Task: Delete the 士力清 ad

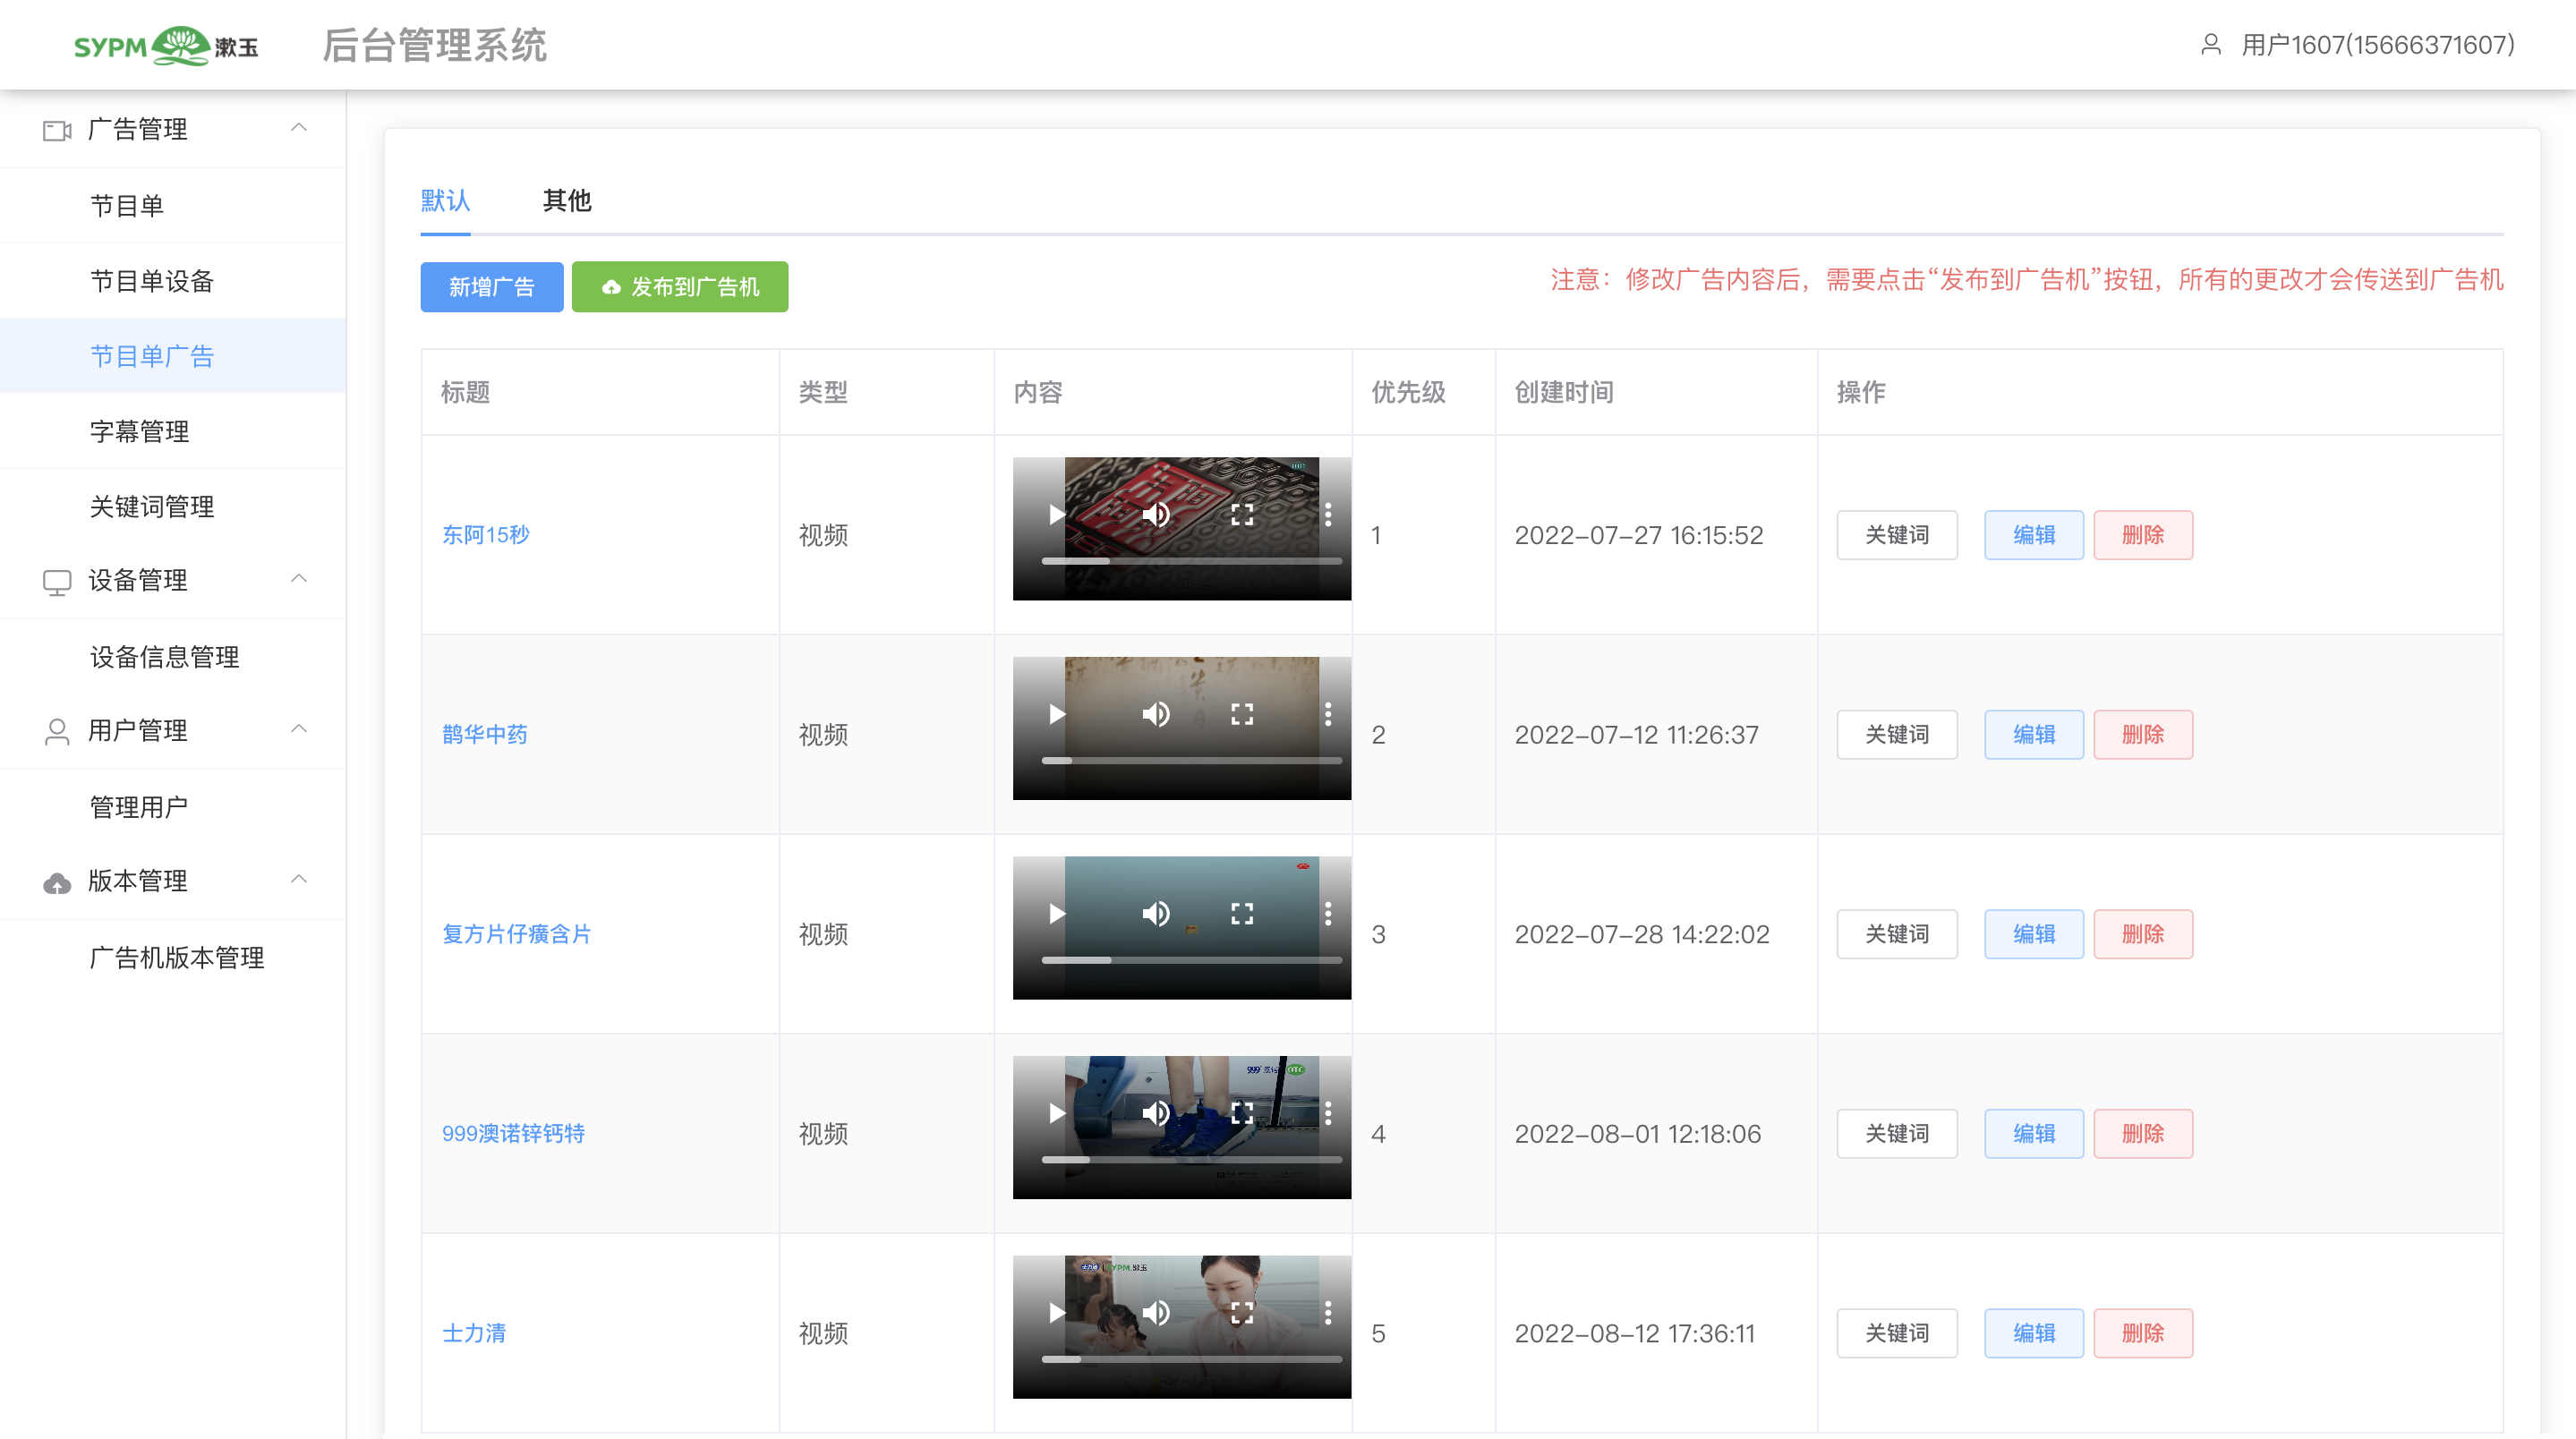Action: pyautogui.click(x=2143, y=1333)
